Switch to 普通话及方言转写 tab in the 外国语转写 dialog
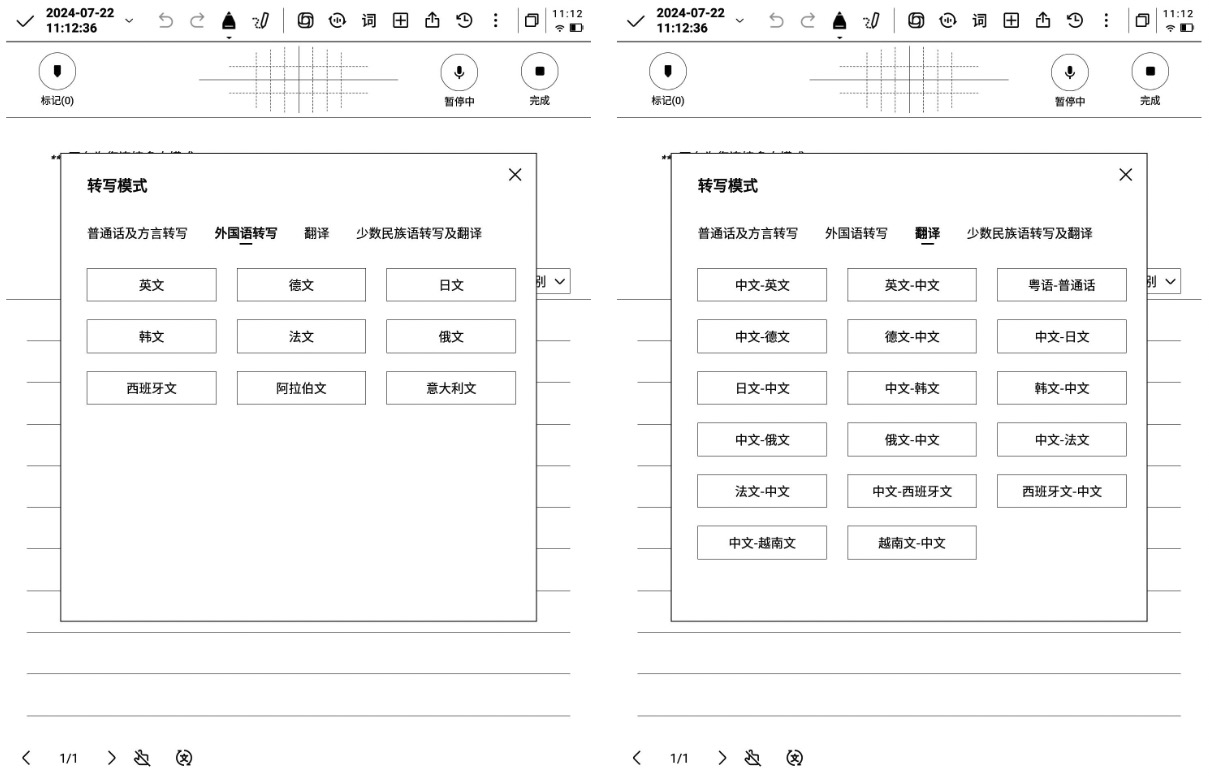 (137, 233)
